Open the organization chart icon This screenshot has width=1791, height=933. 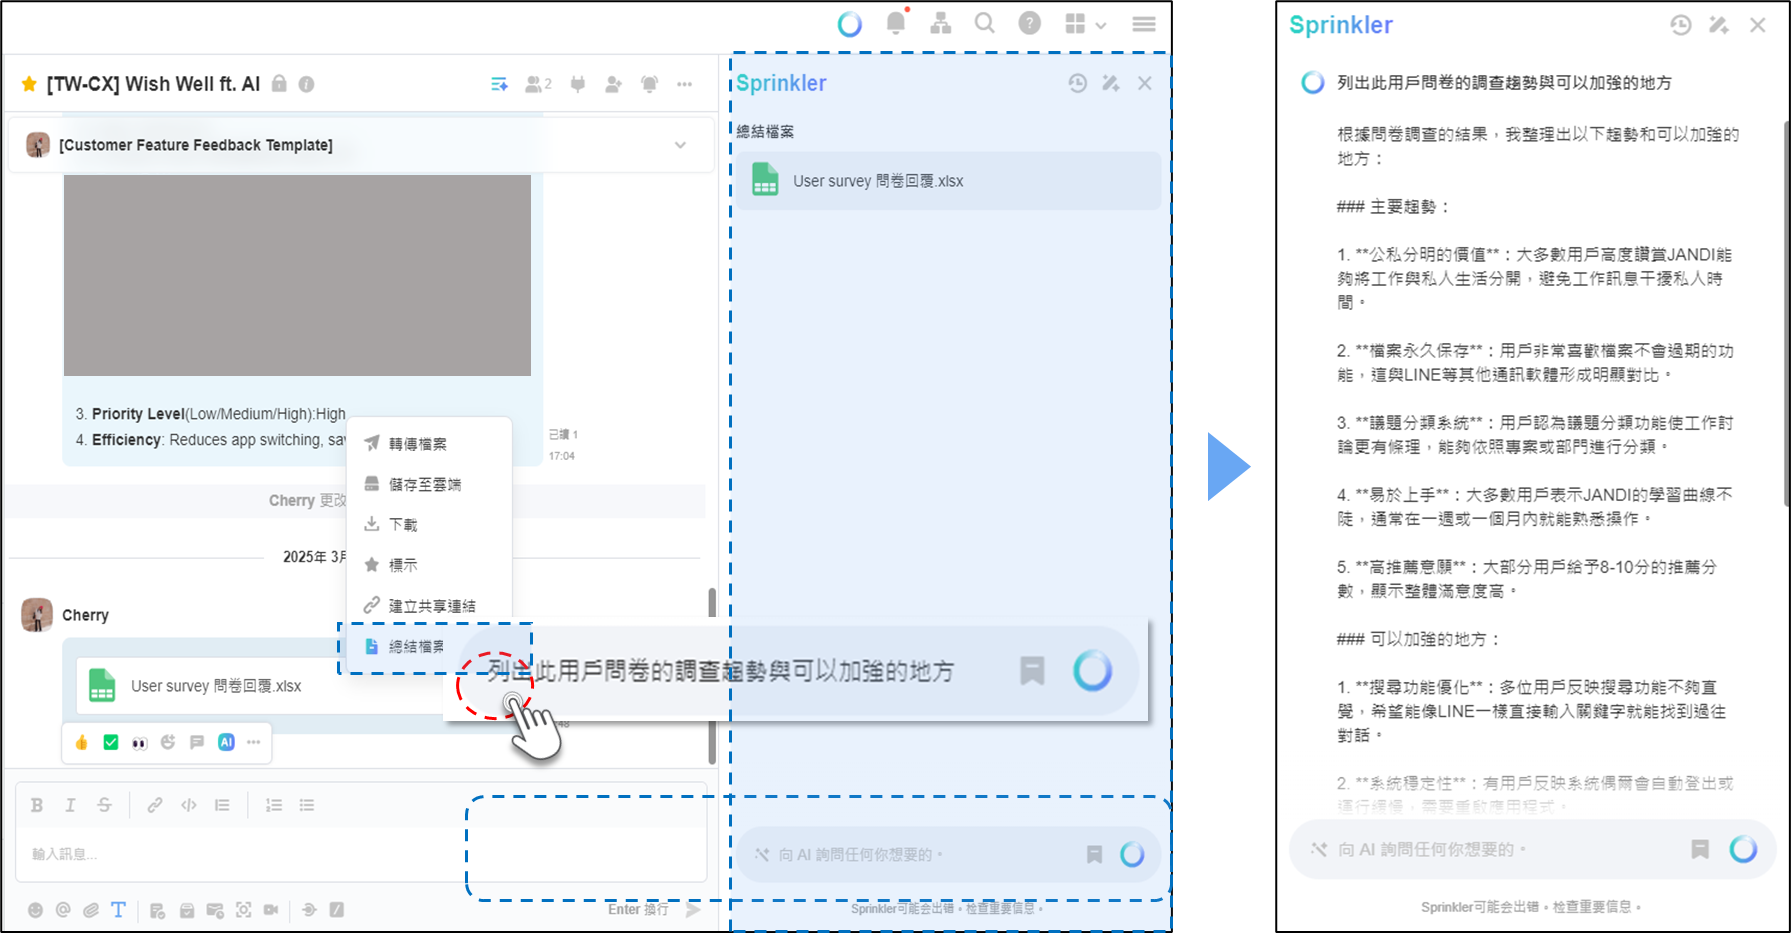[940, 23]
